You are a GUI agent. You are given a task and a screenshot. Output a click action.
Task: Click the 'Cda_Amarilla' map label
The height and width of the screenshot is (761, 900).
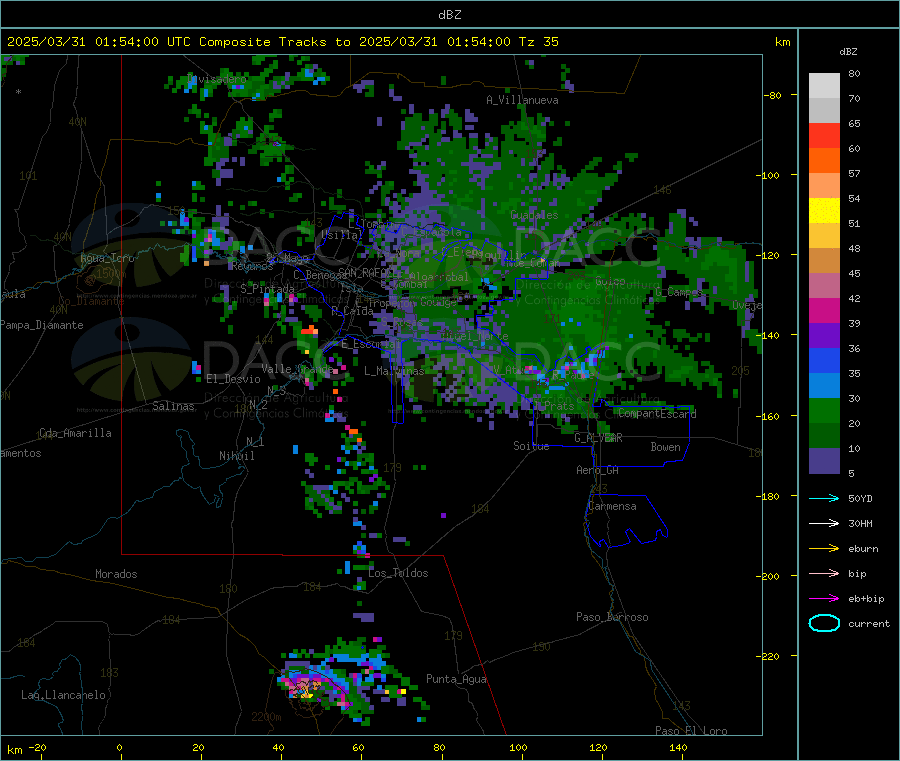click(75, 433)
